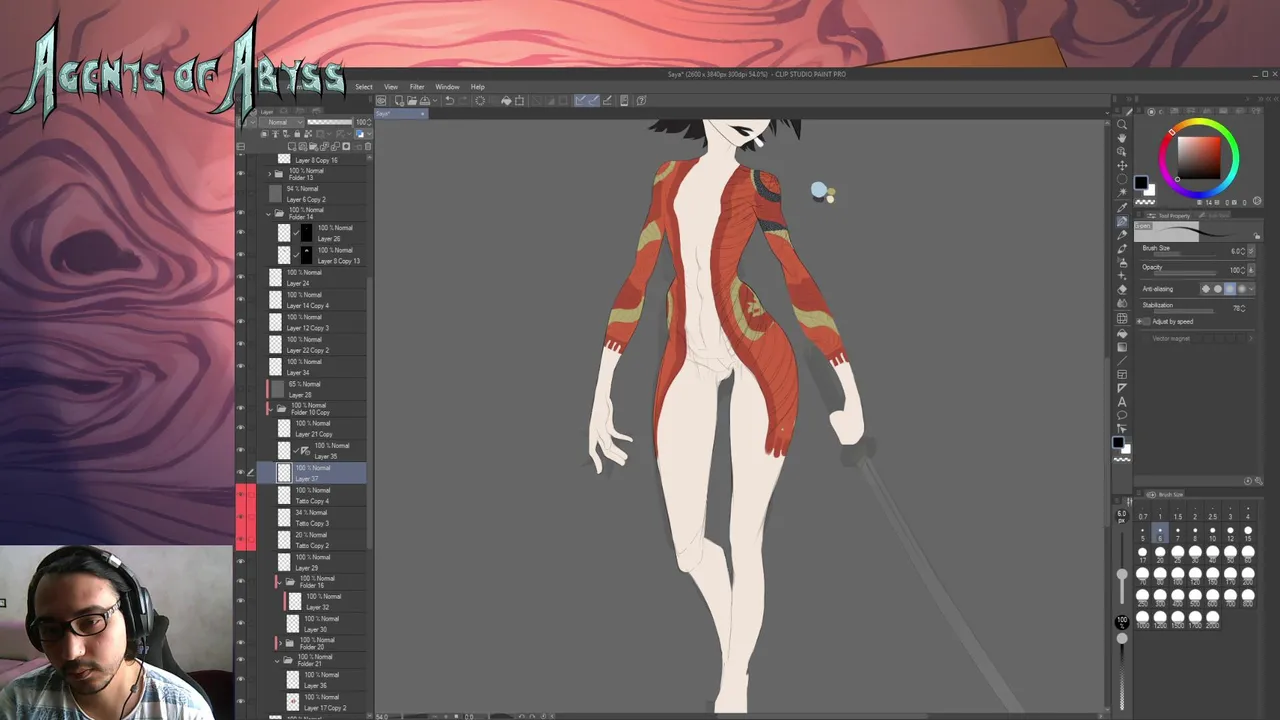
Task: Expand Folder 20 in layer list
Action: [x=278, y=643]
